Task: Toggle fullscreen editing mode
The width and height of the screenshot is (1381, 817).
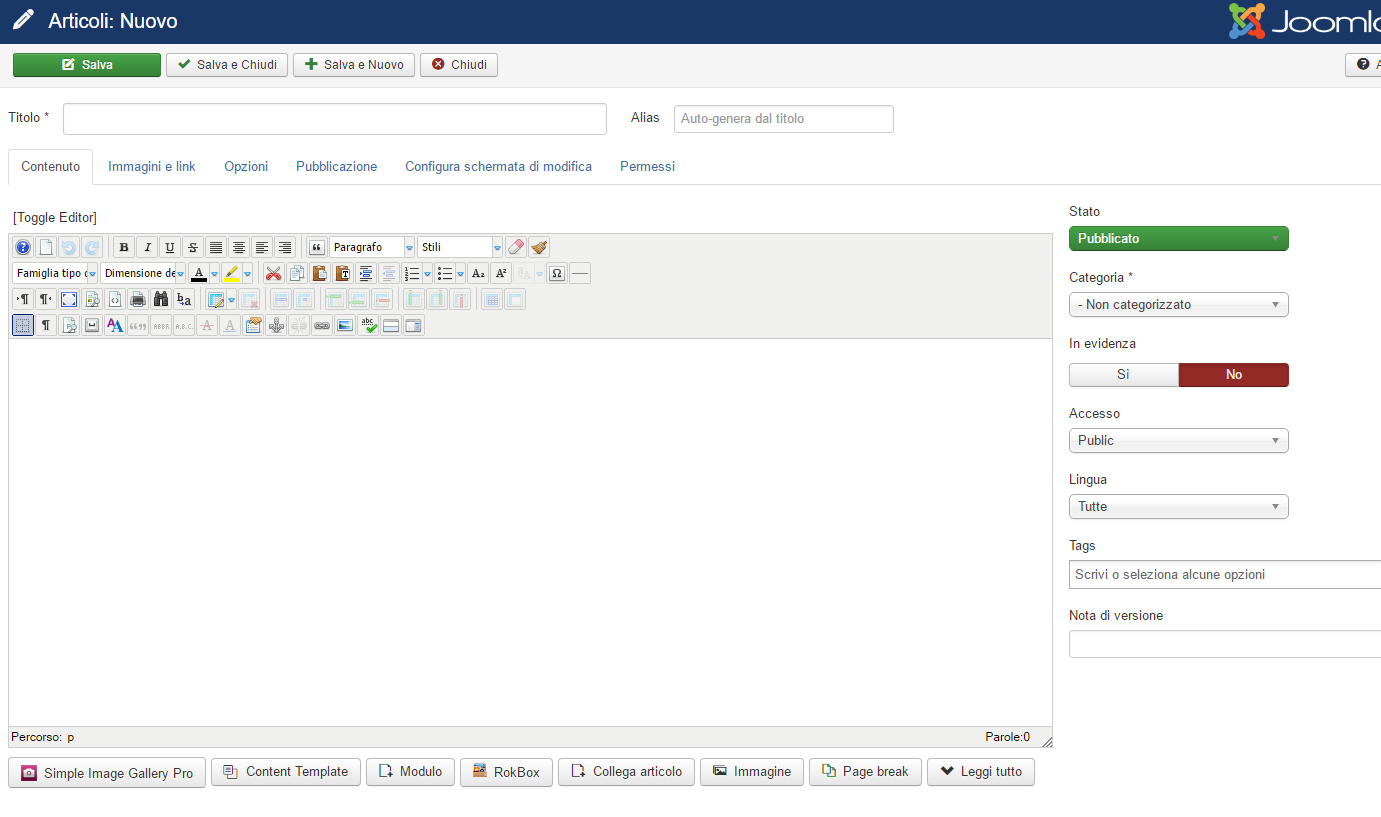Action: (68, 299)
